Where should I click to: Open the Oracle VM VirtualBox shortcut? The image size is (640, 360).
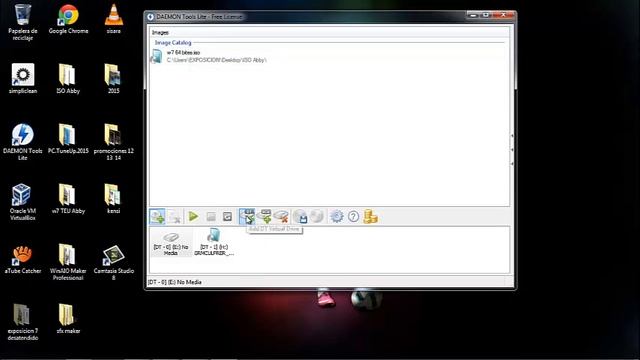tap(22, 202)
